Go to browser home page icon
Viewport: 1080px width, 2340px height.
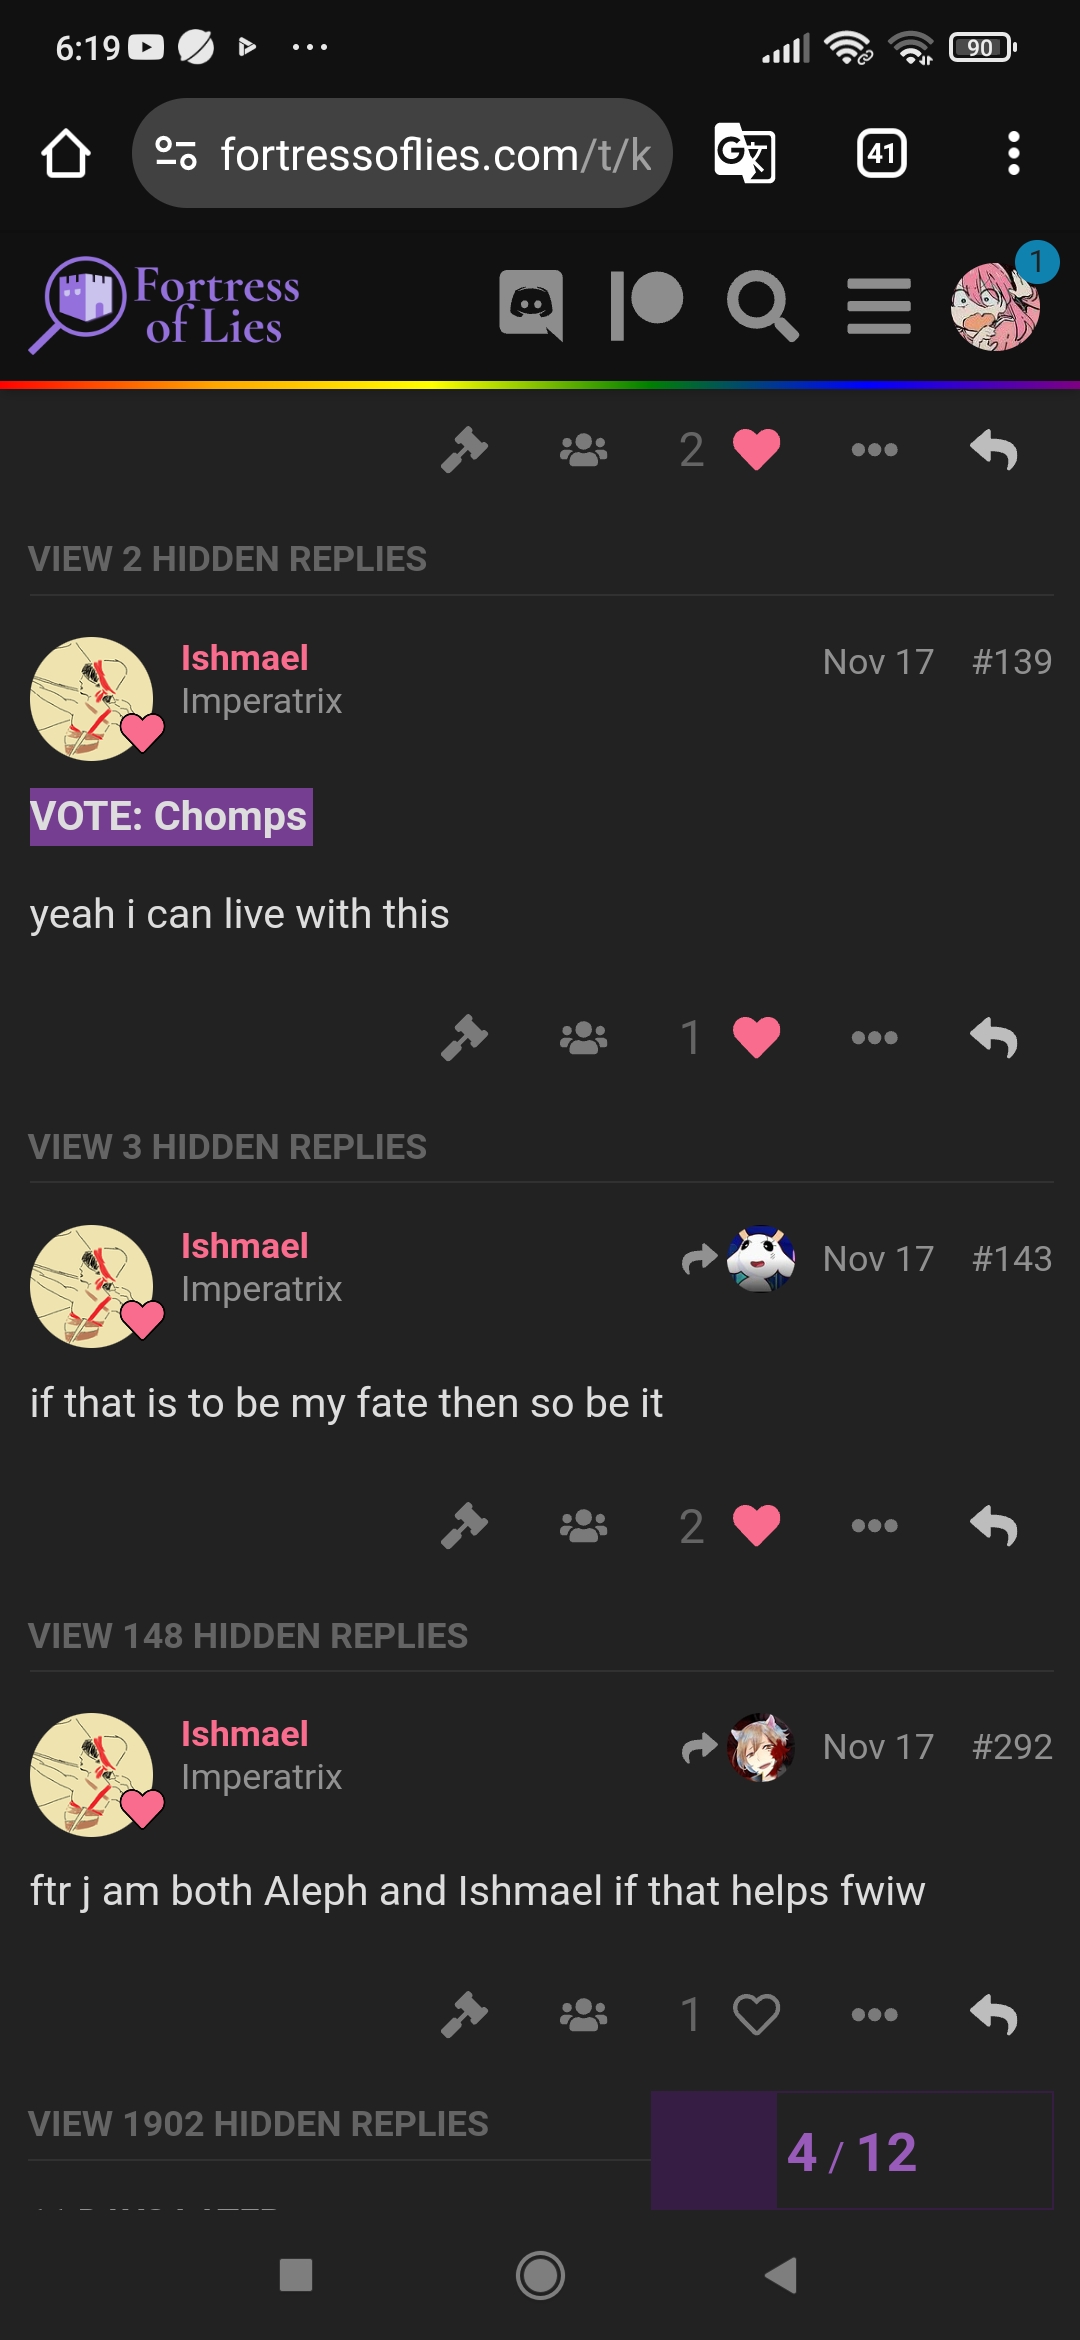(66, 153)
